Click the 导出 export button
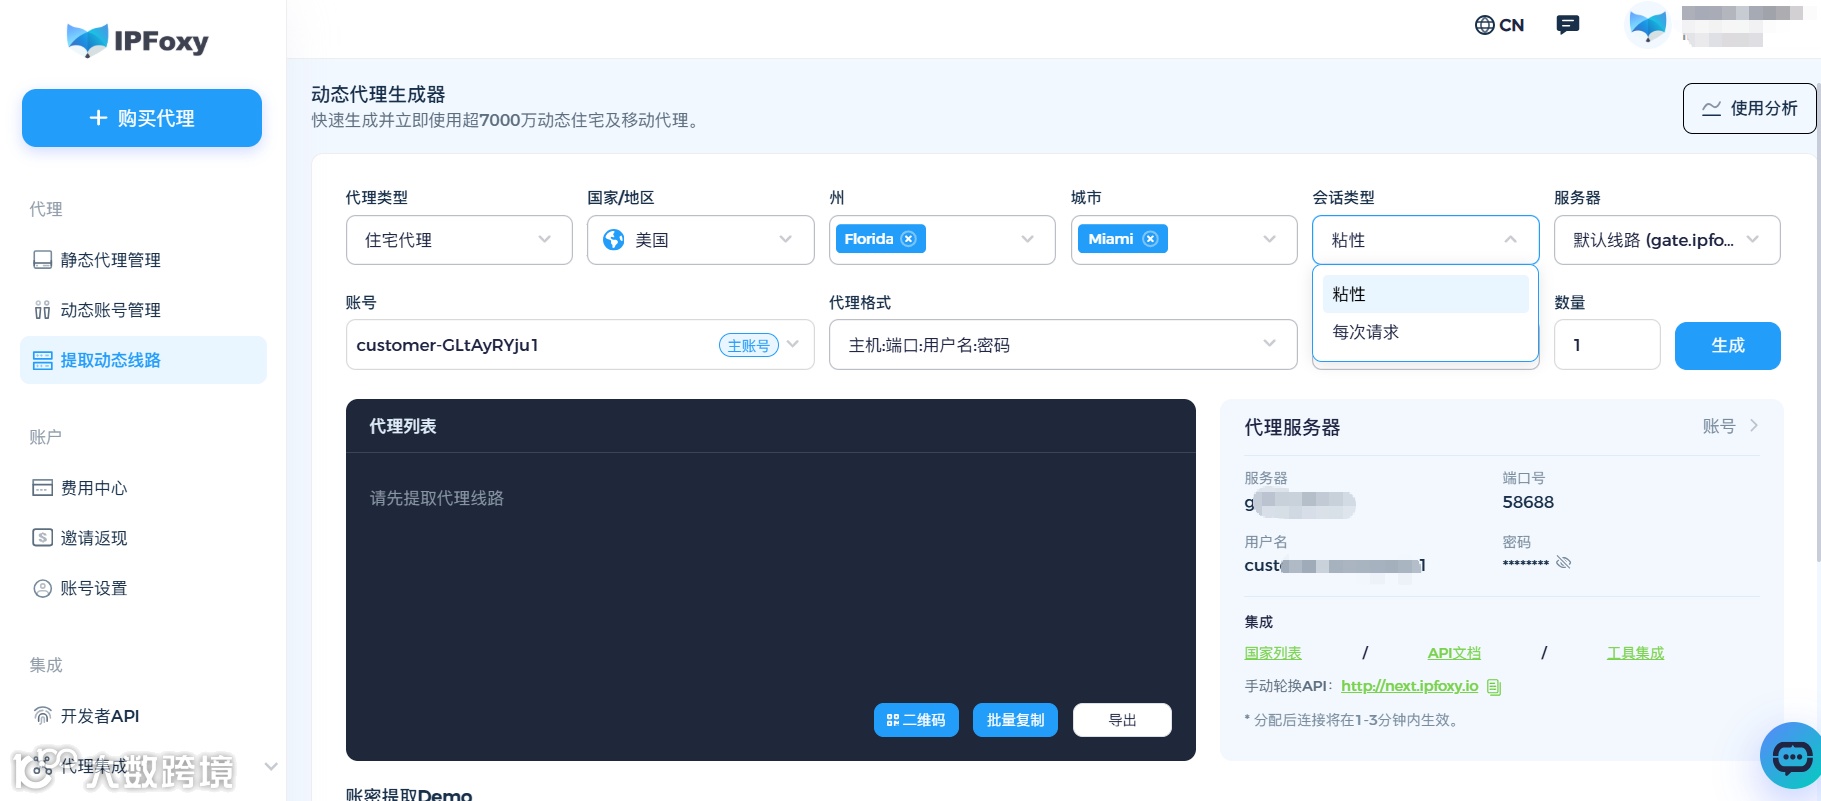The width and height of the screenshot is (1821, 801). [1122, 720]
